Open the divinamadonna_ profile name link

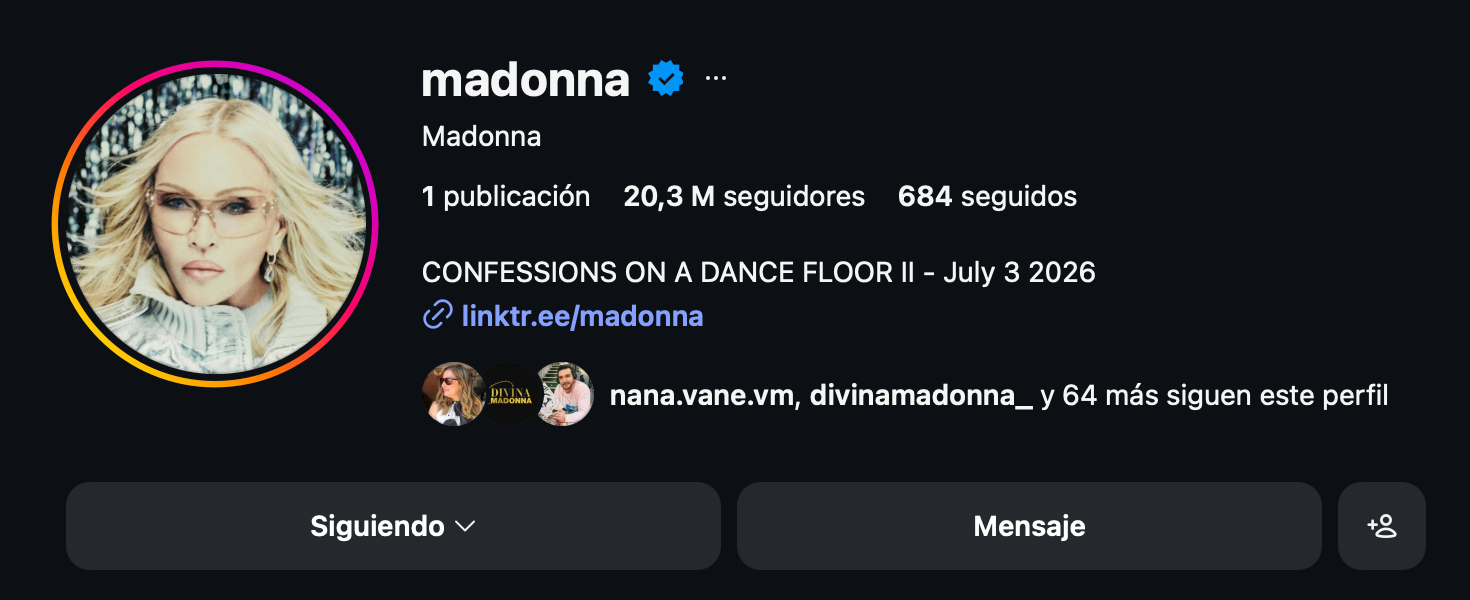tap(921, 396)
